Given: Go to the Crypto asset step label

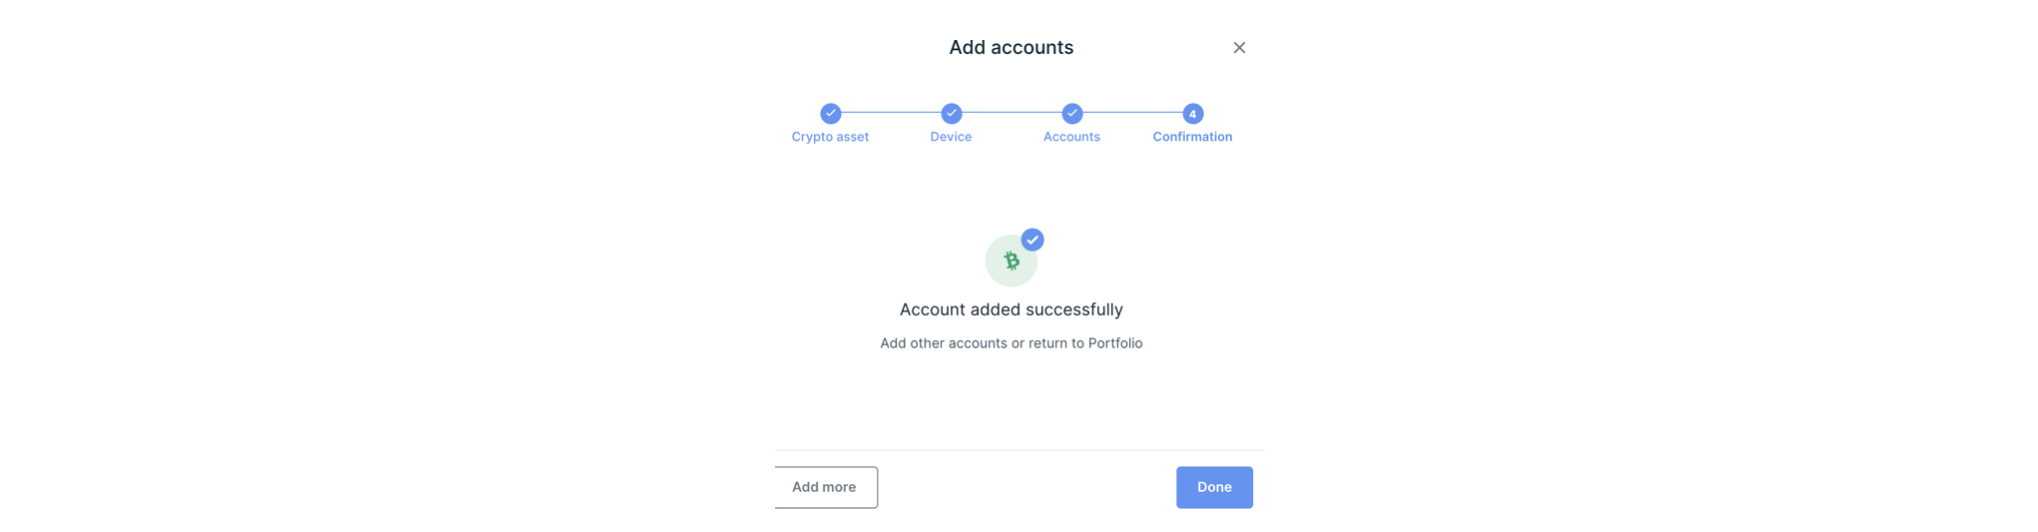Looking at the screenshot, I should tap(830, 137).
